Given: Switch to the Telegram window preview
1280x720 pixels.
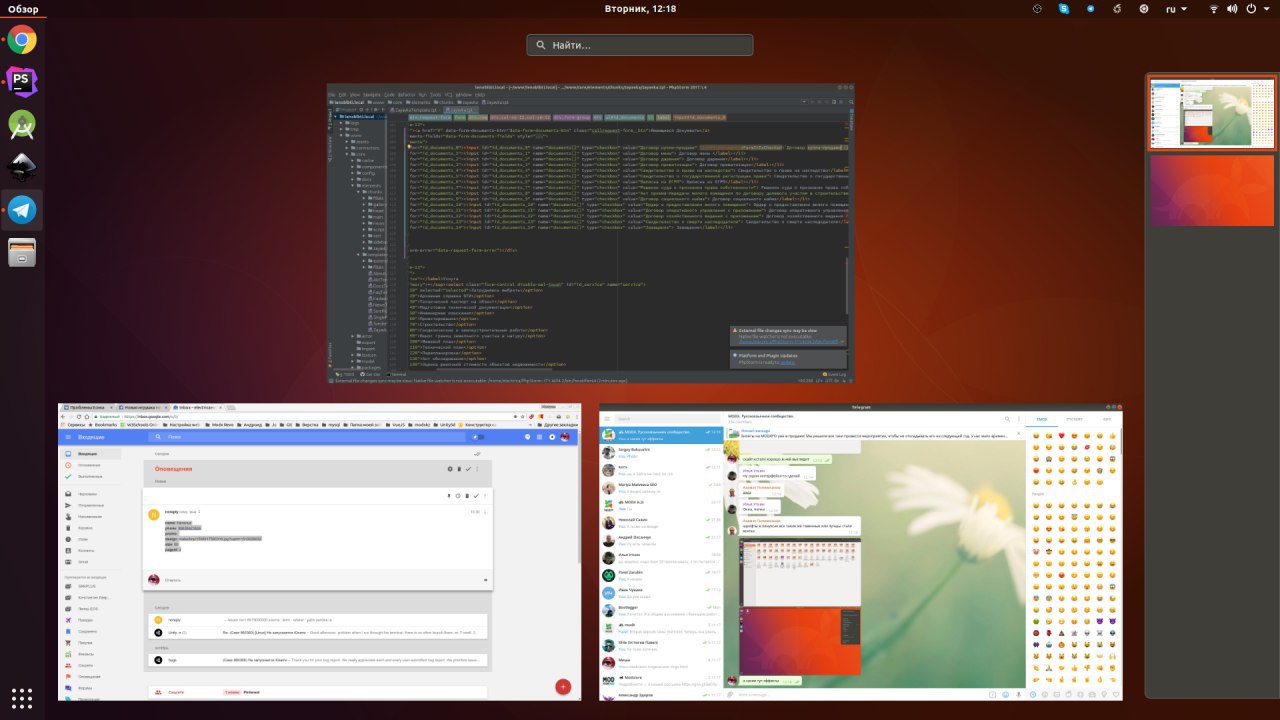Looking at the screenshot, I should (x=861, y=552).
